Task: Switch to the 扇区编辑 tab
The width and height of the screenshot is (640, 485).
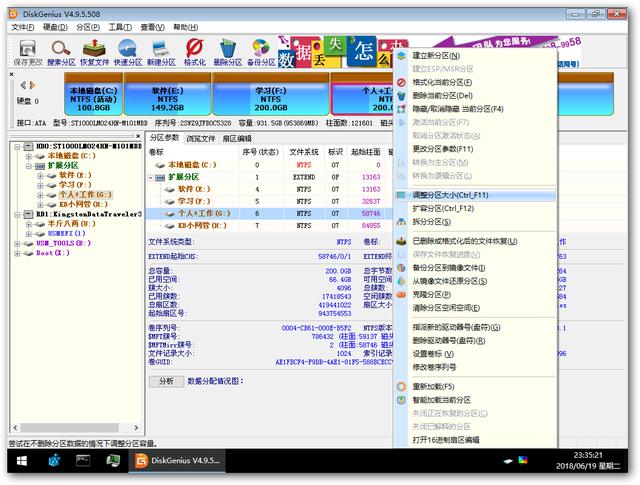Action: pos(237,137)
